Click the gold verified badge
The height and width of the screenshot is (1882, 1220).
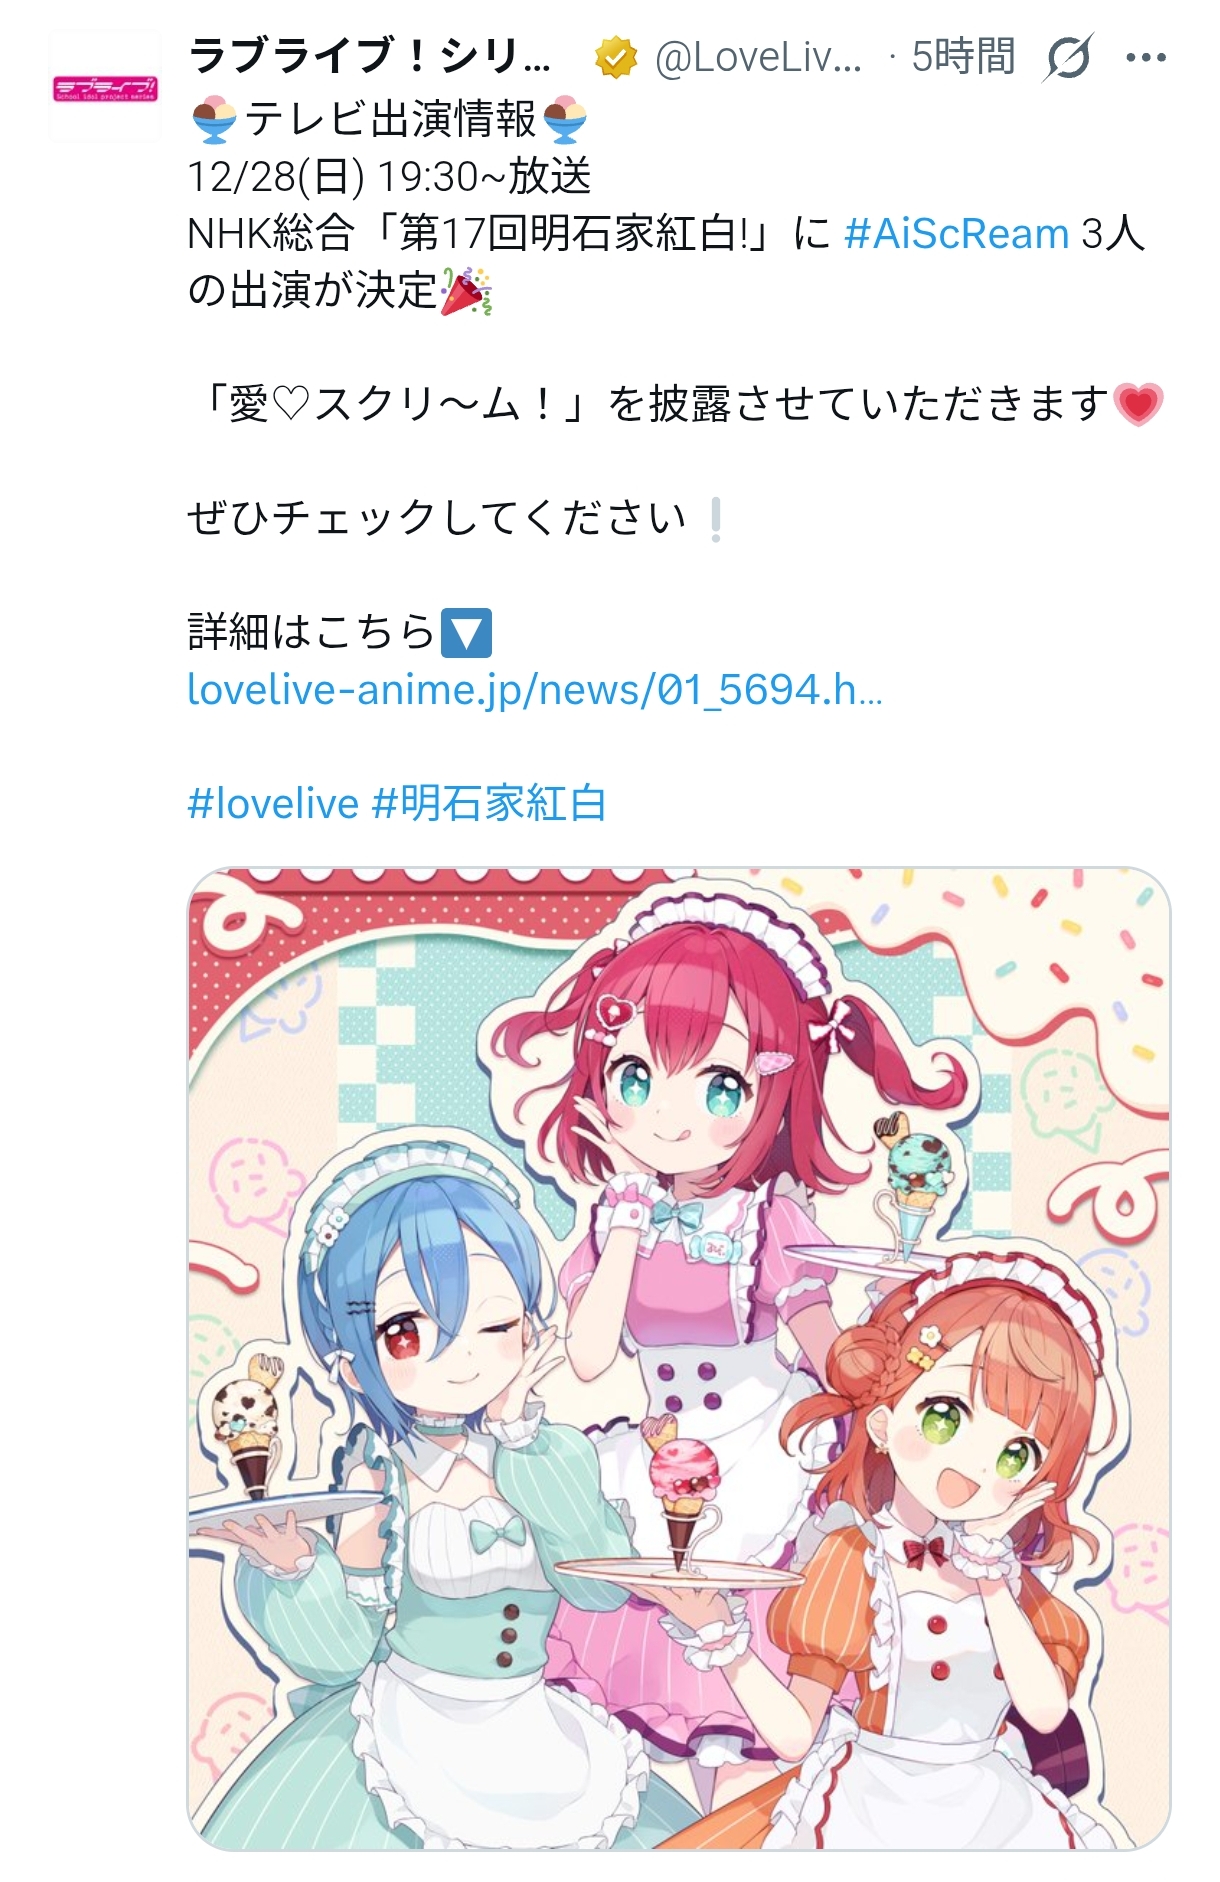pyautogui.click(x=616, y=57)
